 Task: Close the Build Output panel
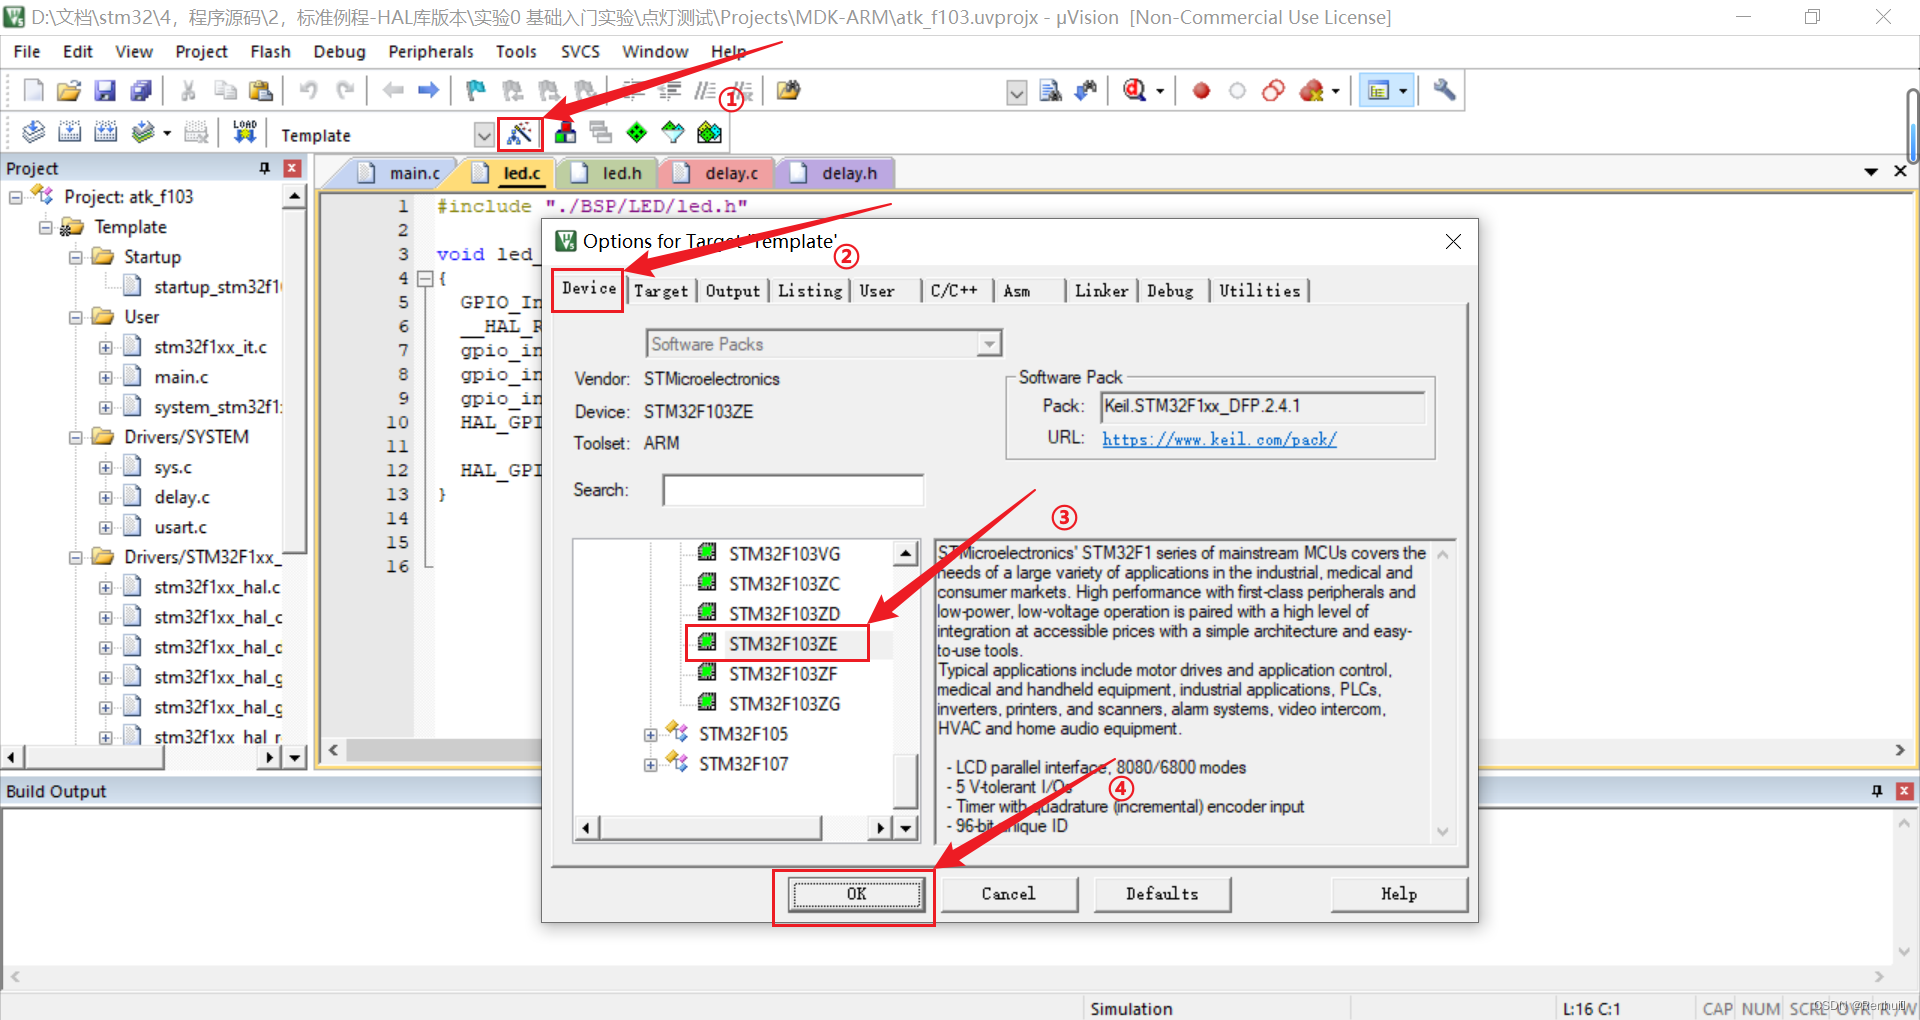(1904, 791)
